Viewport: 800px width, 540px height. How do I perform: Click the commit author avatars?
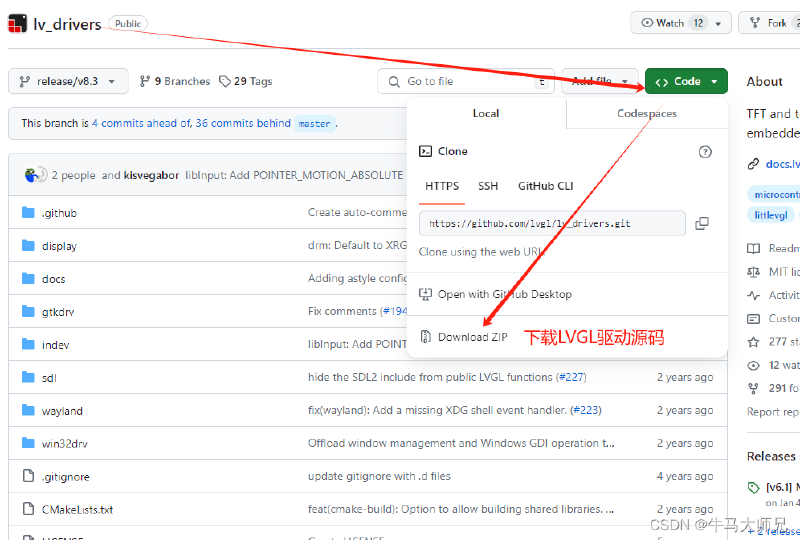(36, 175)
